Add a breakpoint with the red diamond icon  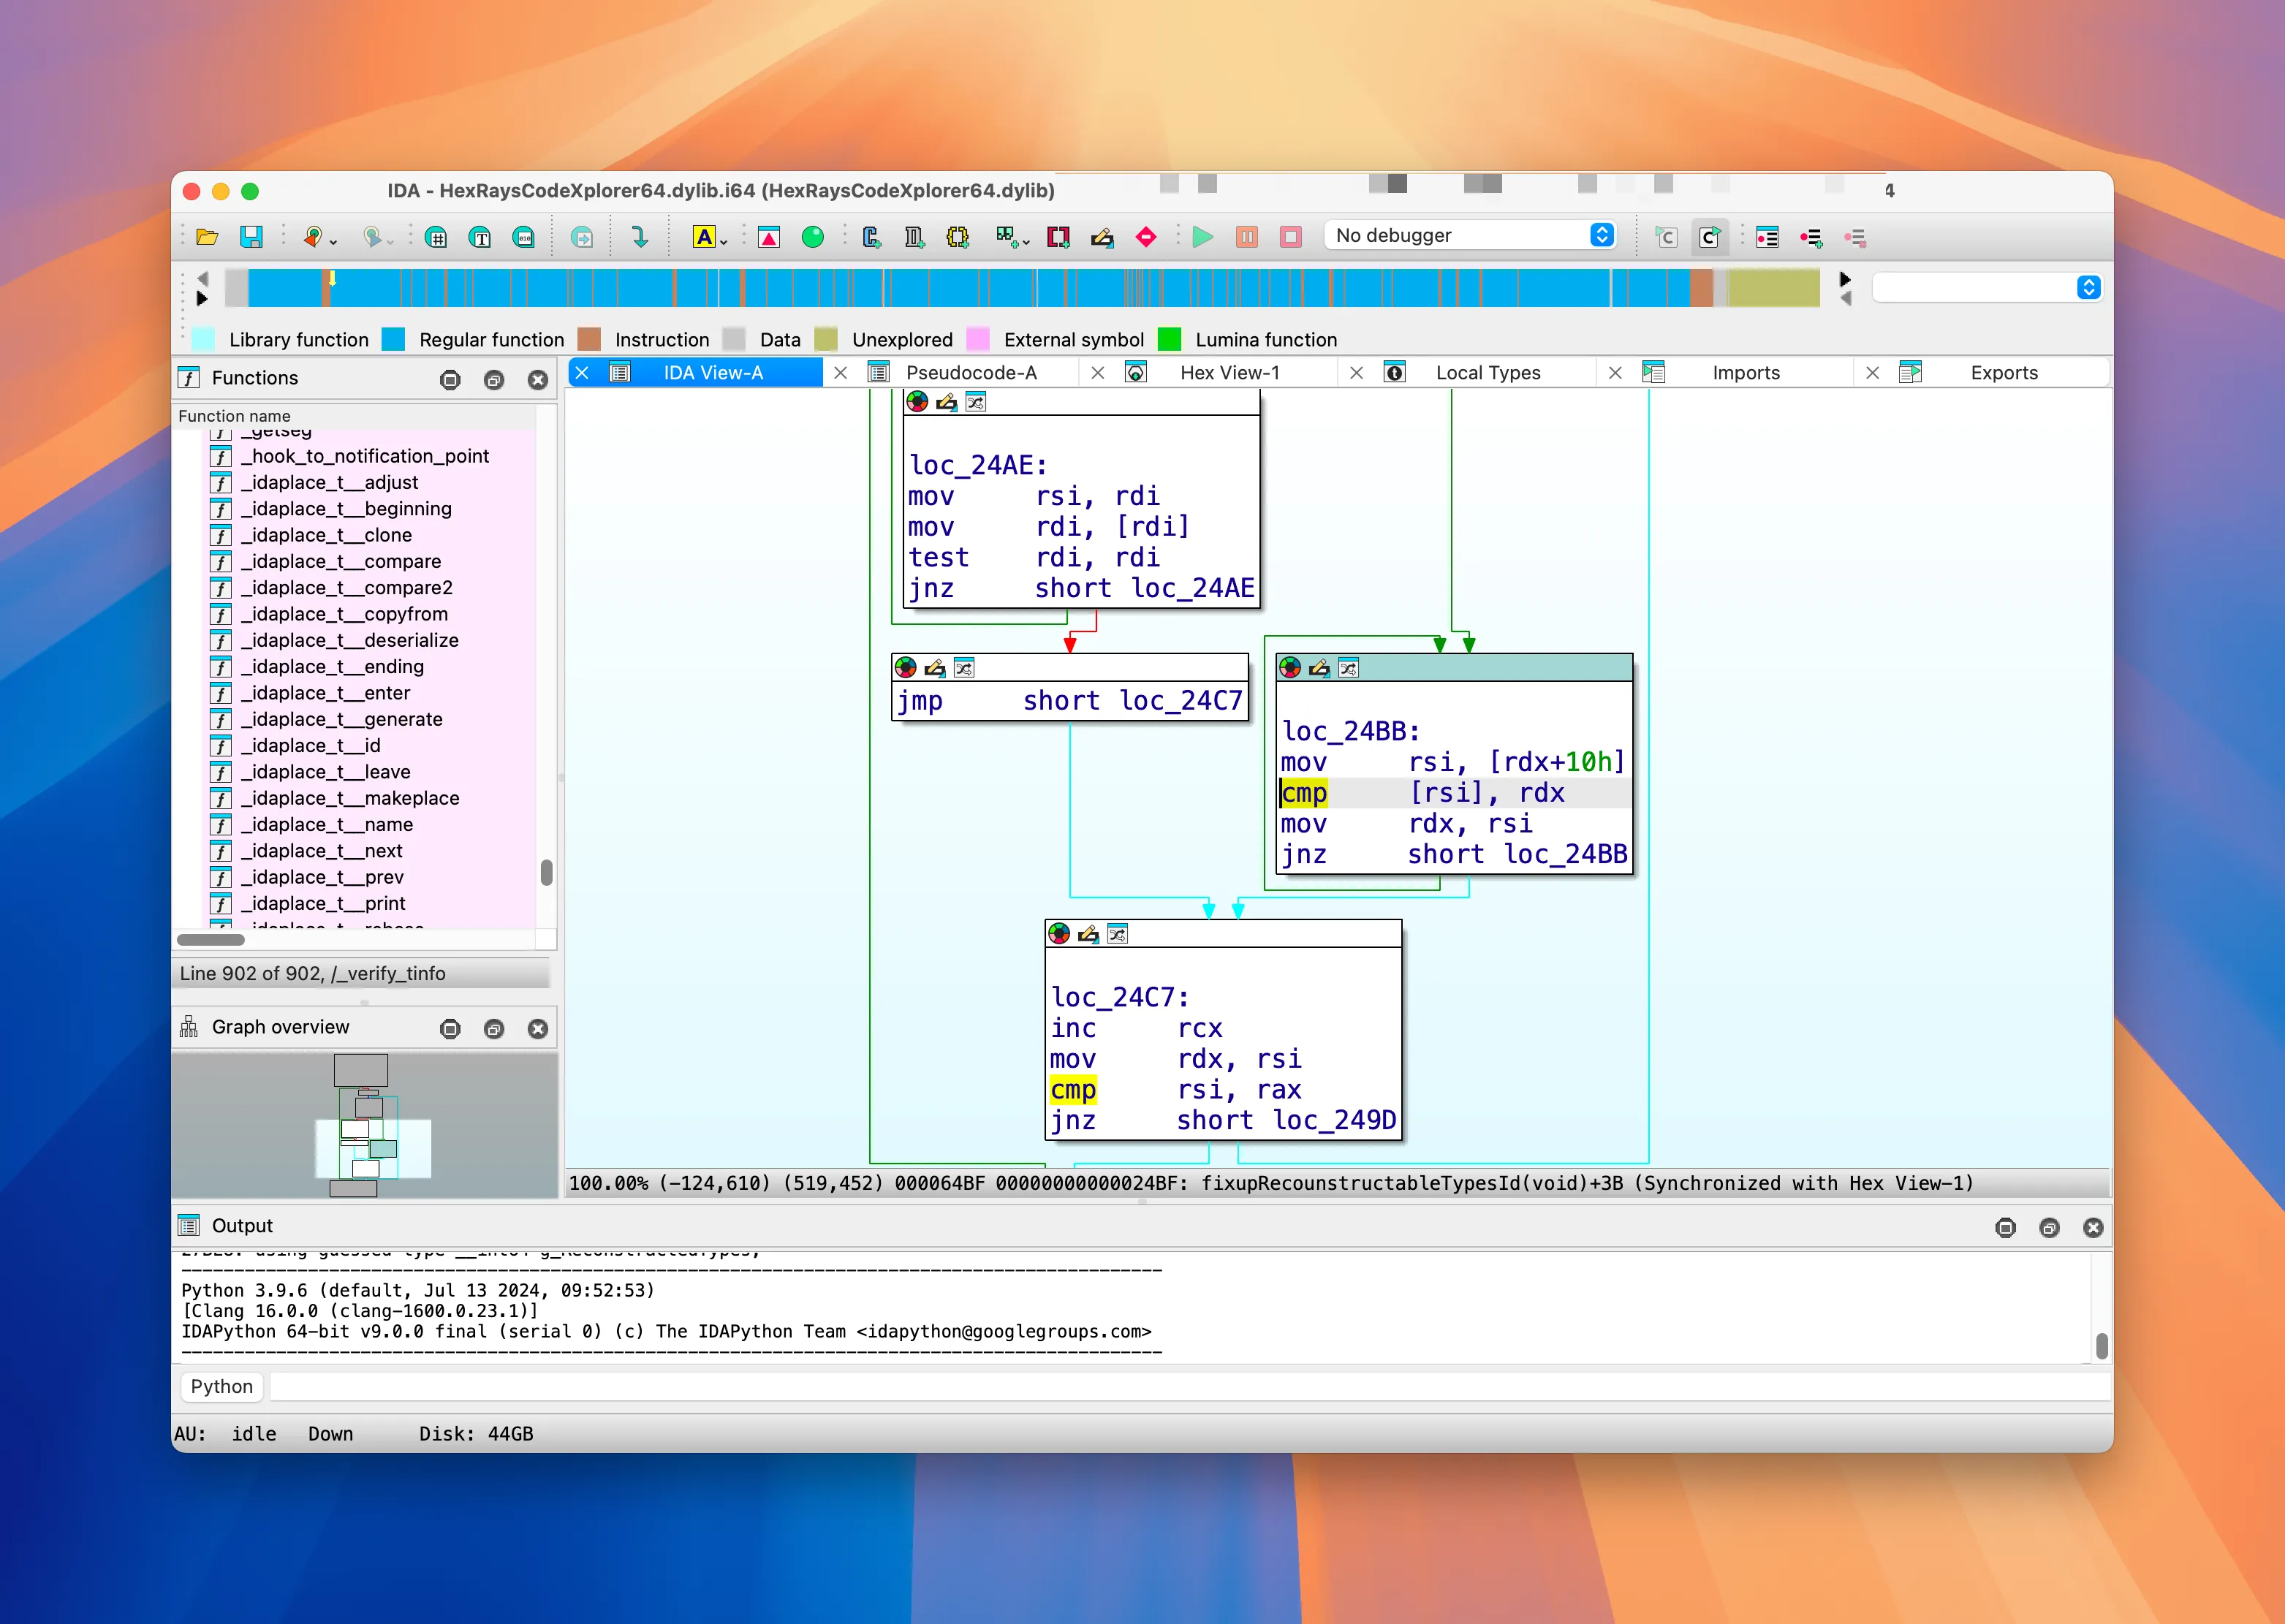1146,237
